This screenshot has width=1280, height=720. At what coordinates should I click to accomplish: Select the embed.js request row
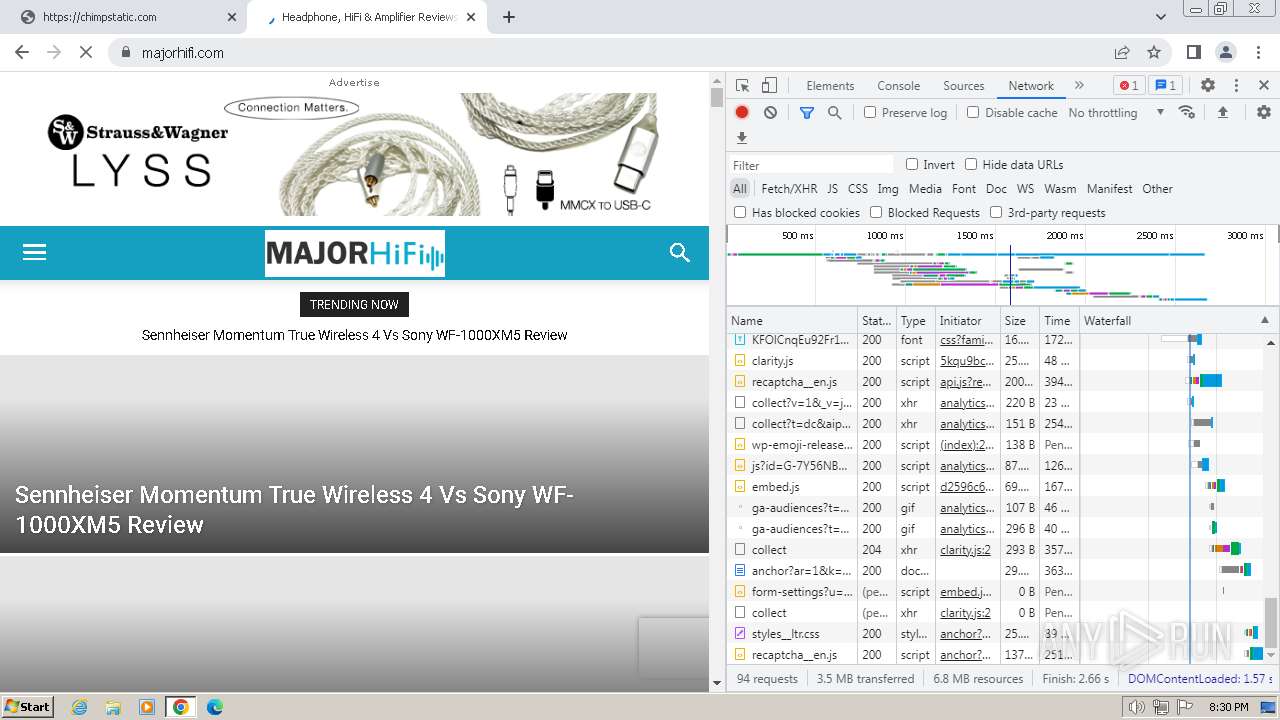pos(1002,487)
